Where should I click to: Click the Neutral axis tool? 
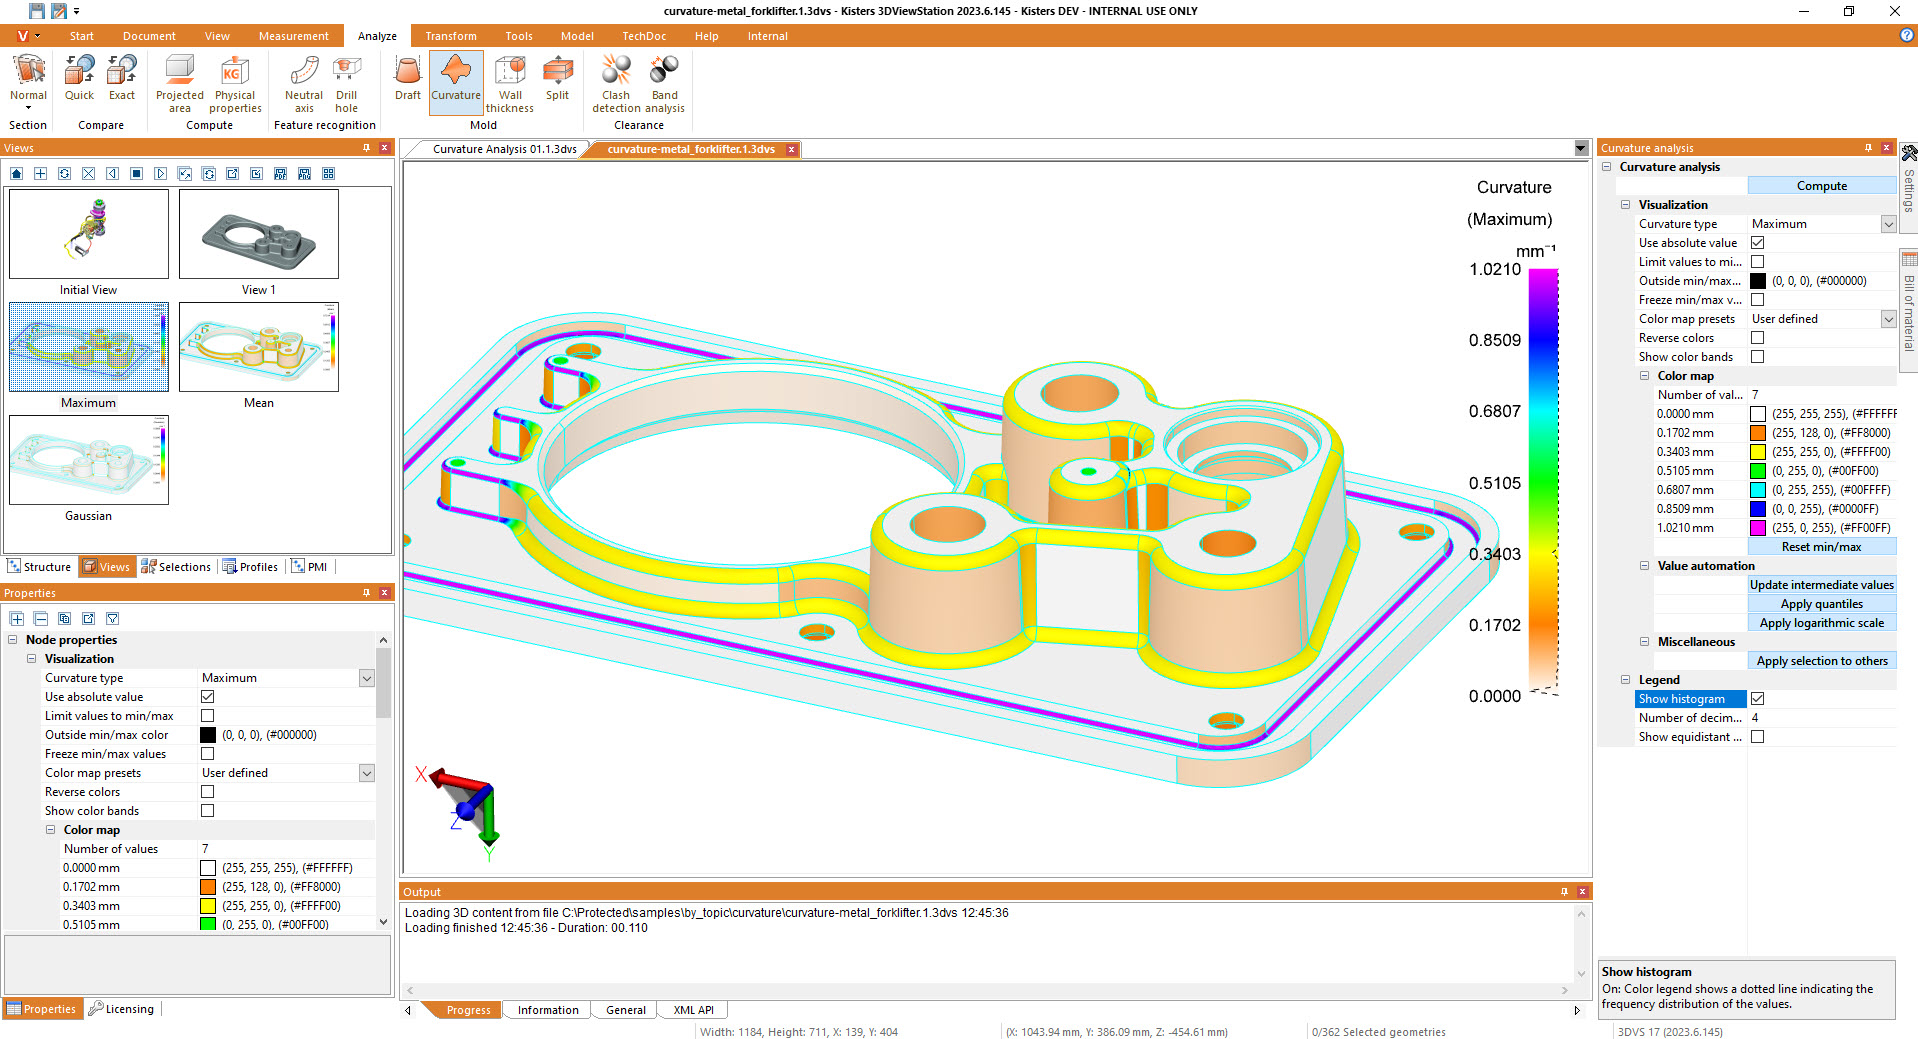click(x=304, y=84)
